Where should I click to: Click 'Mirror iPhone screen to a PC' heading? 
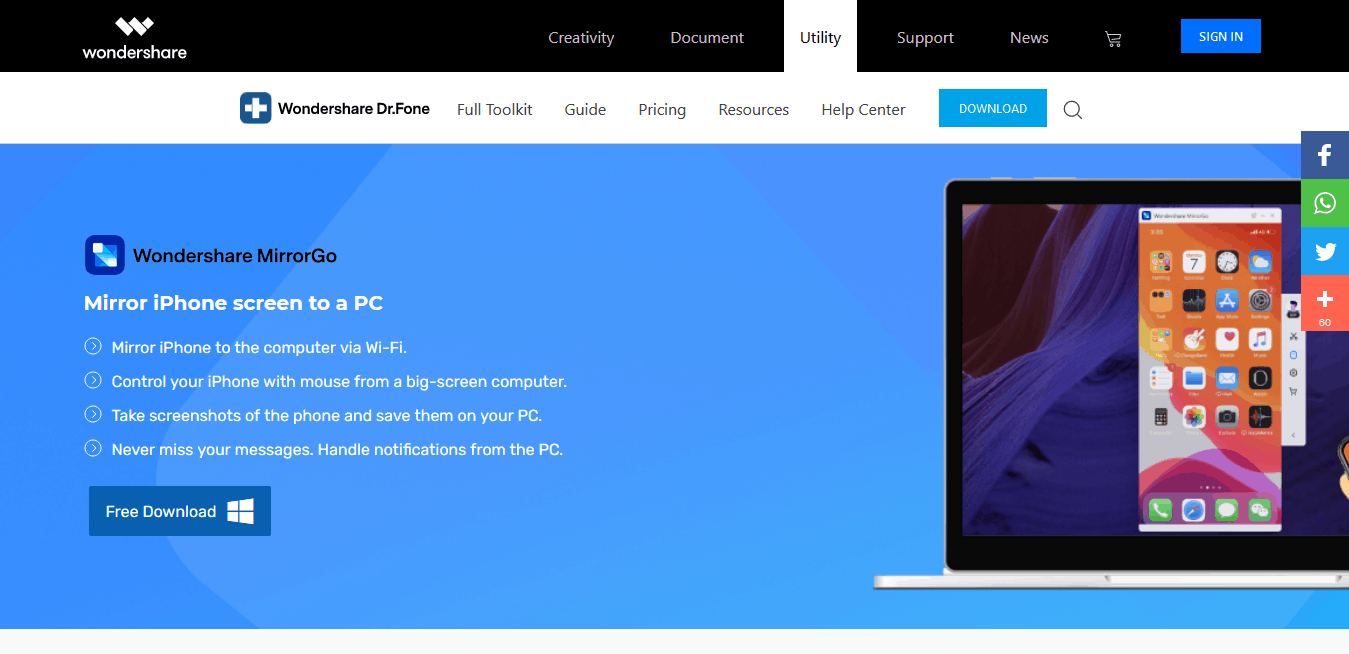click(234, 303)
